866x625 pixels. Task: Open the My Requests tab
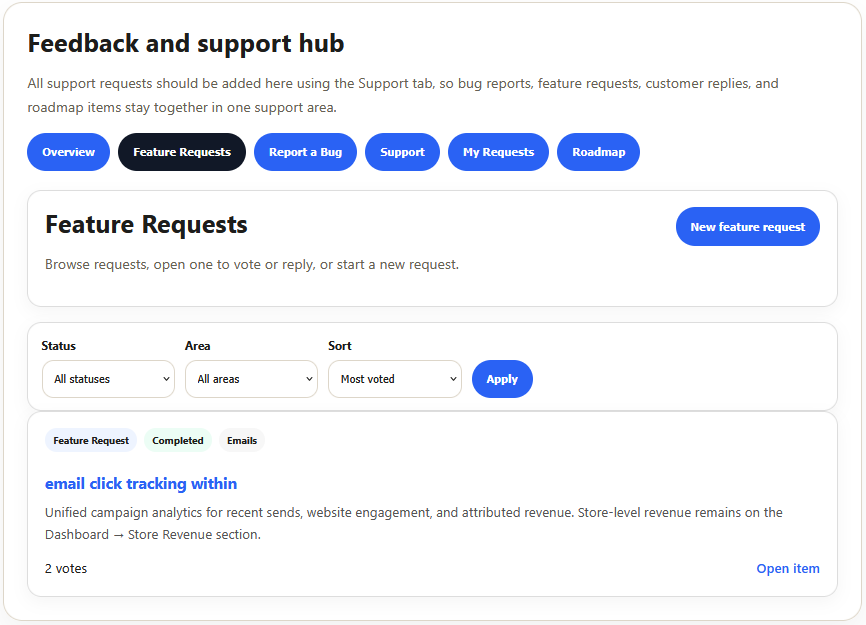click(x=498, y=152)
